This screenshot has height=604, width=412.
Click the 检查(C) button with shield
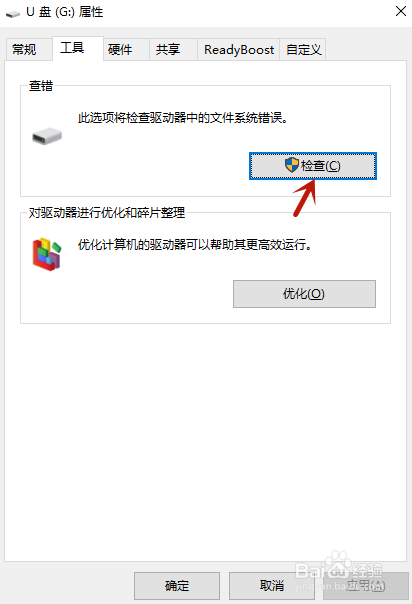(x=313, y=166)
